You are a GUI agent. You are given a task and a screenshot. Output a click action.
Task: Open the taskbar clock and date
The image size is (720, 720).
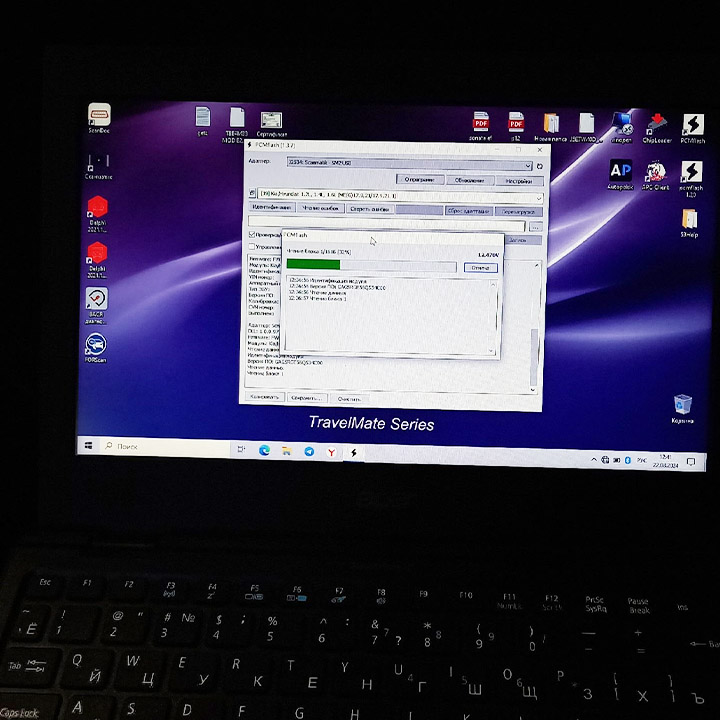tap(665, 461)
